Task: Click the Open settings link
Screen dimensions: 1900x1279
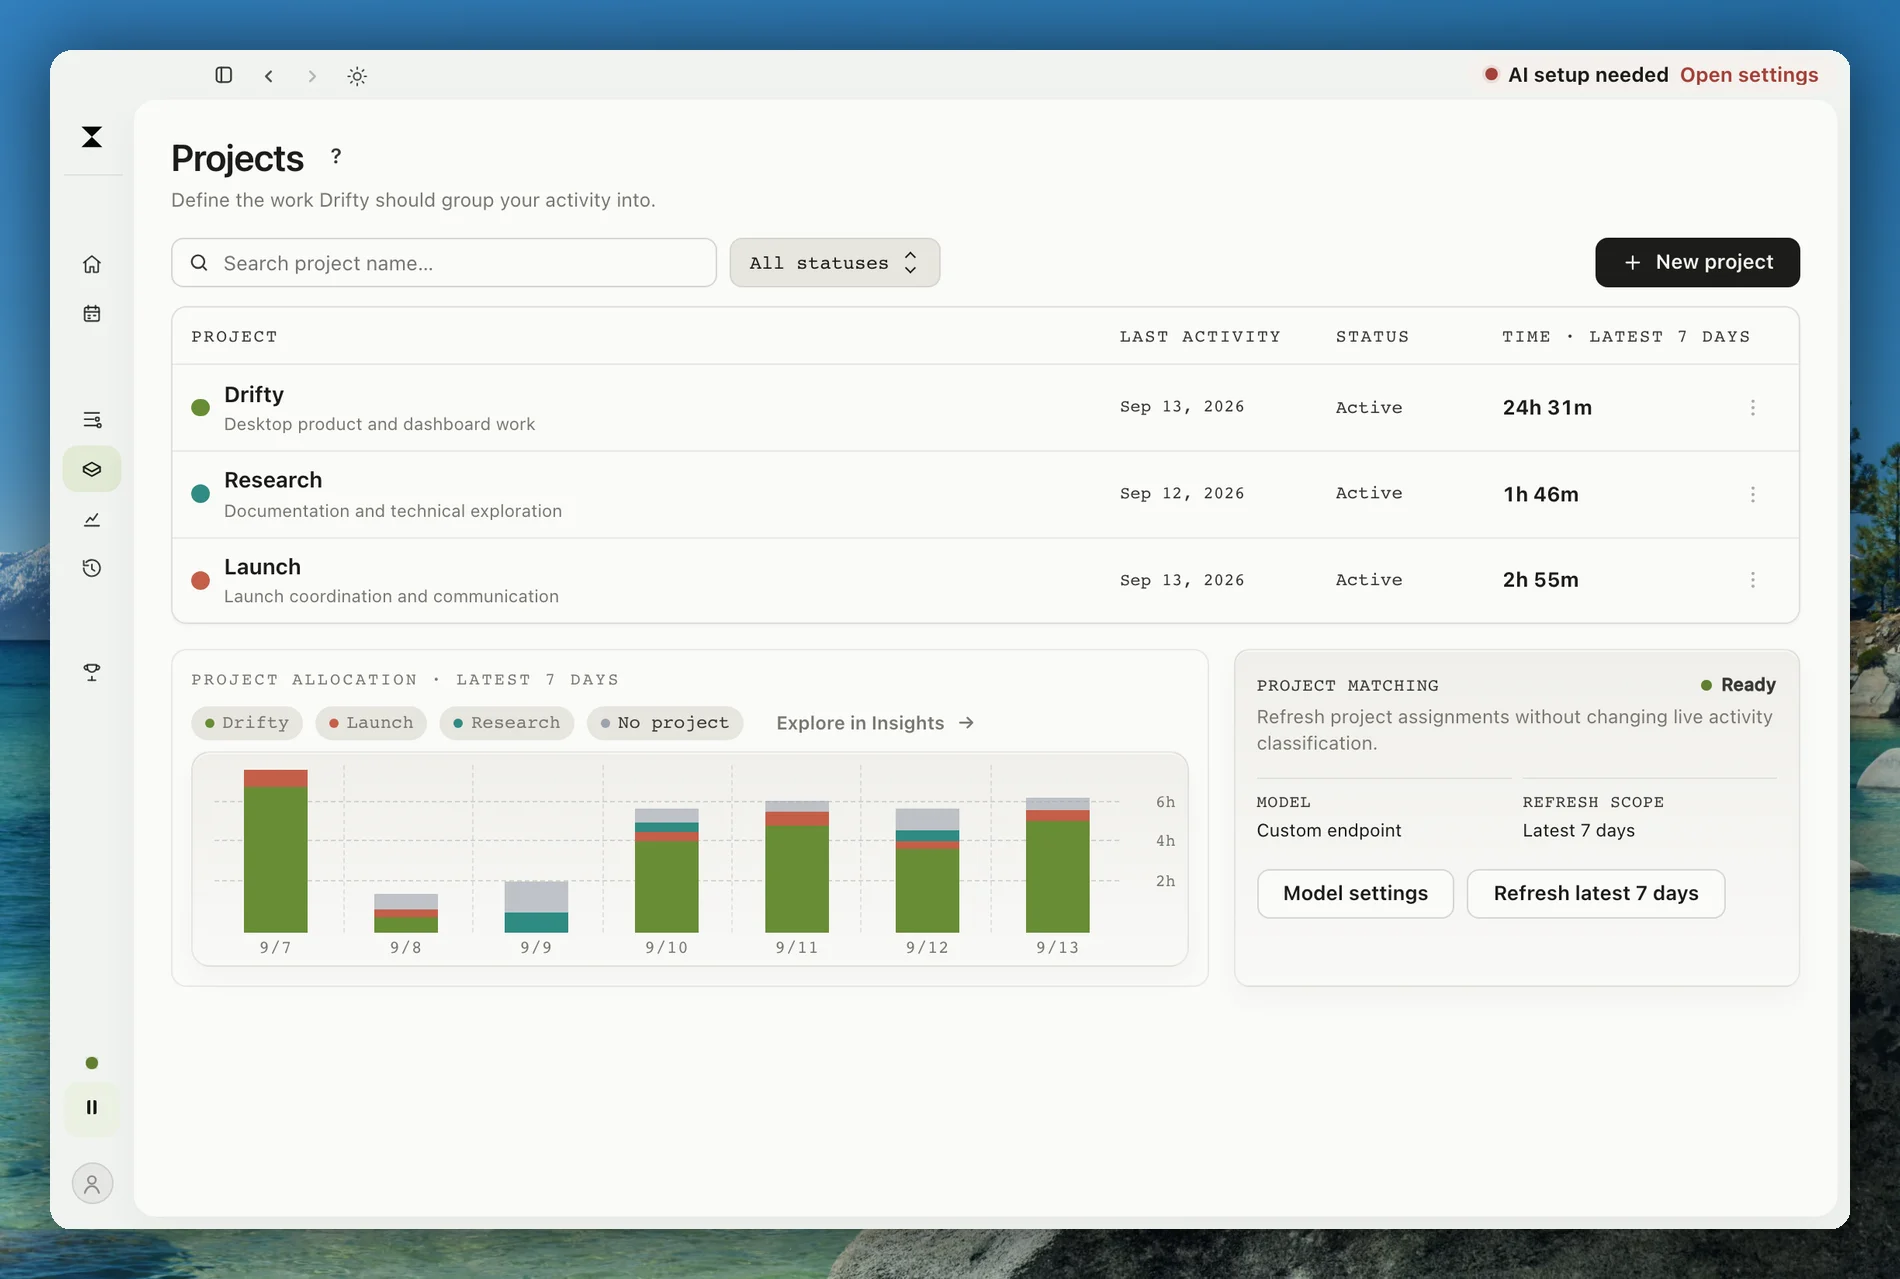Action: coord(1749,75)
